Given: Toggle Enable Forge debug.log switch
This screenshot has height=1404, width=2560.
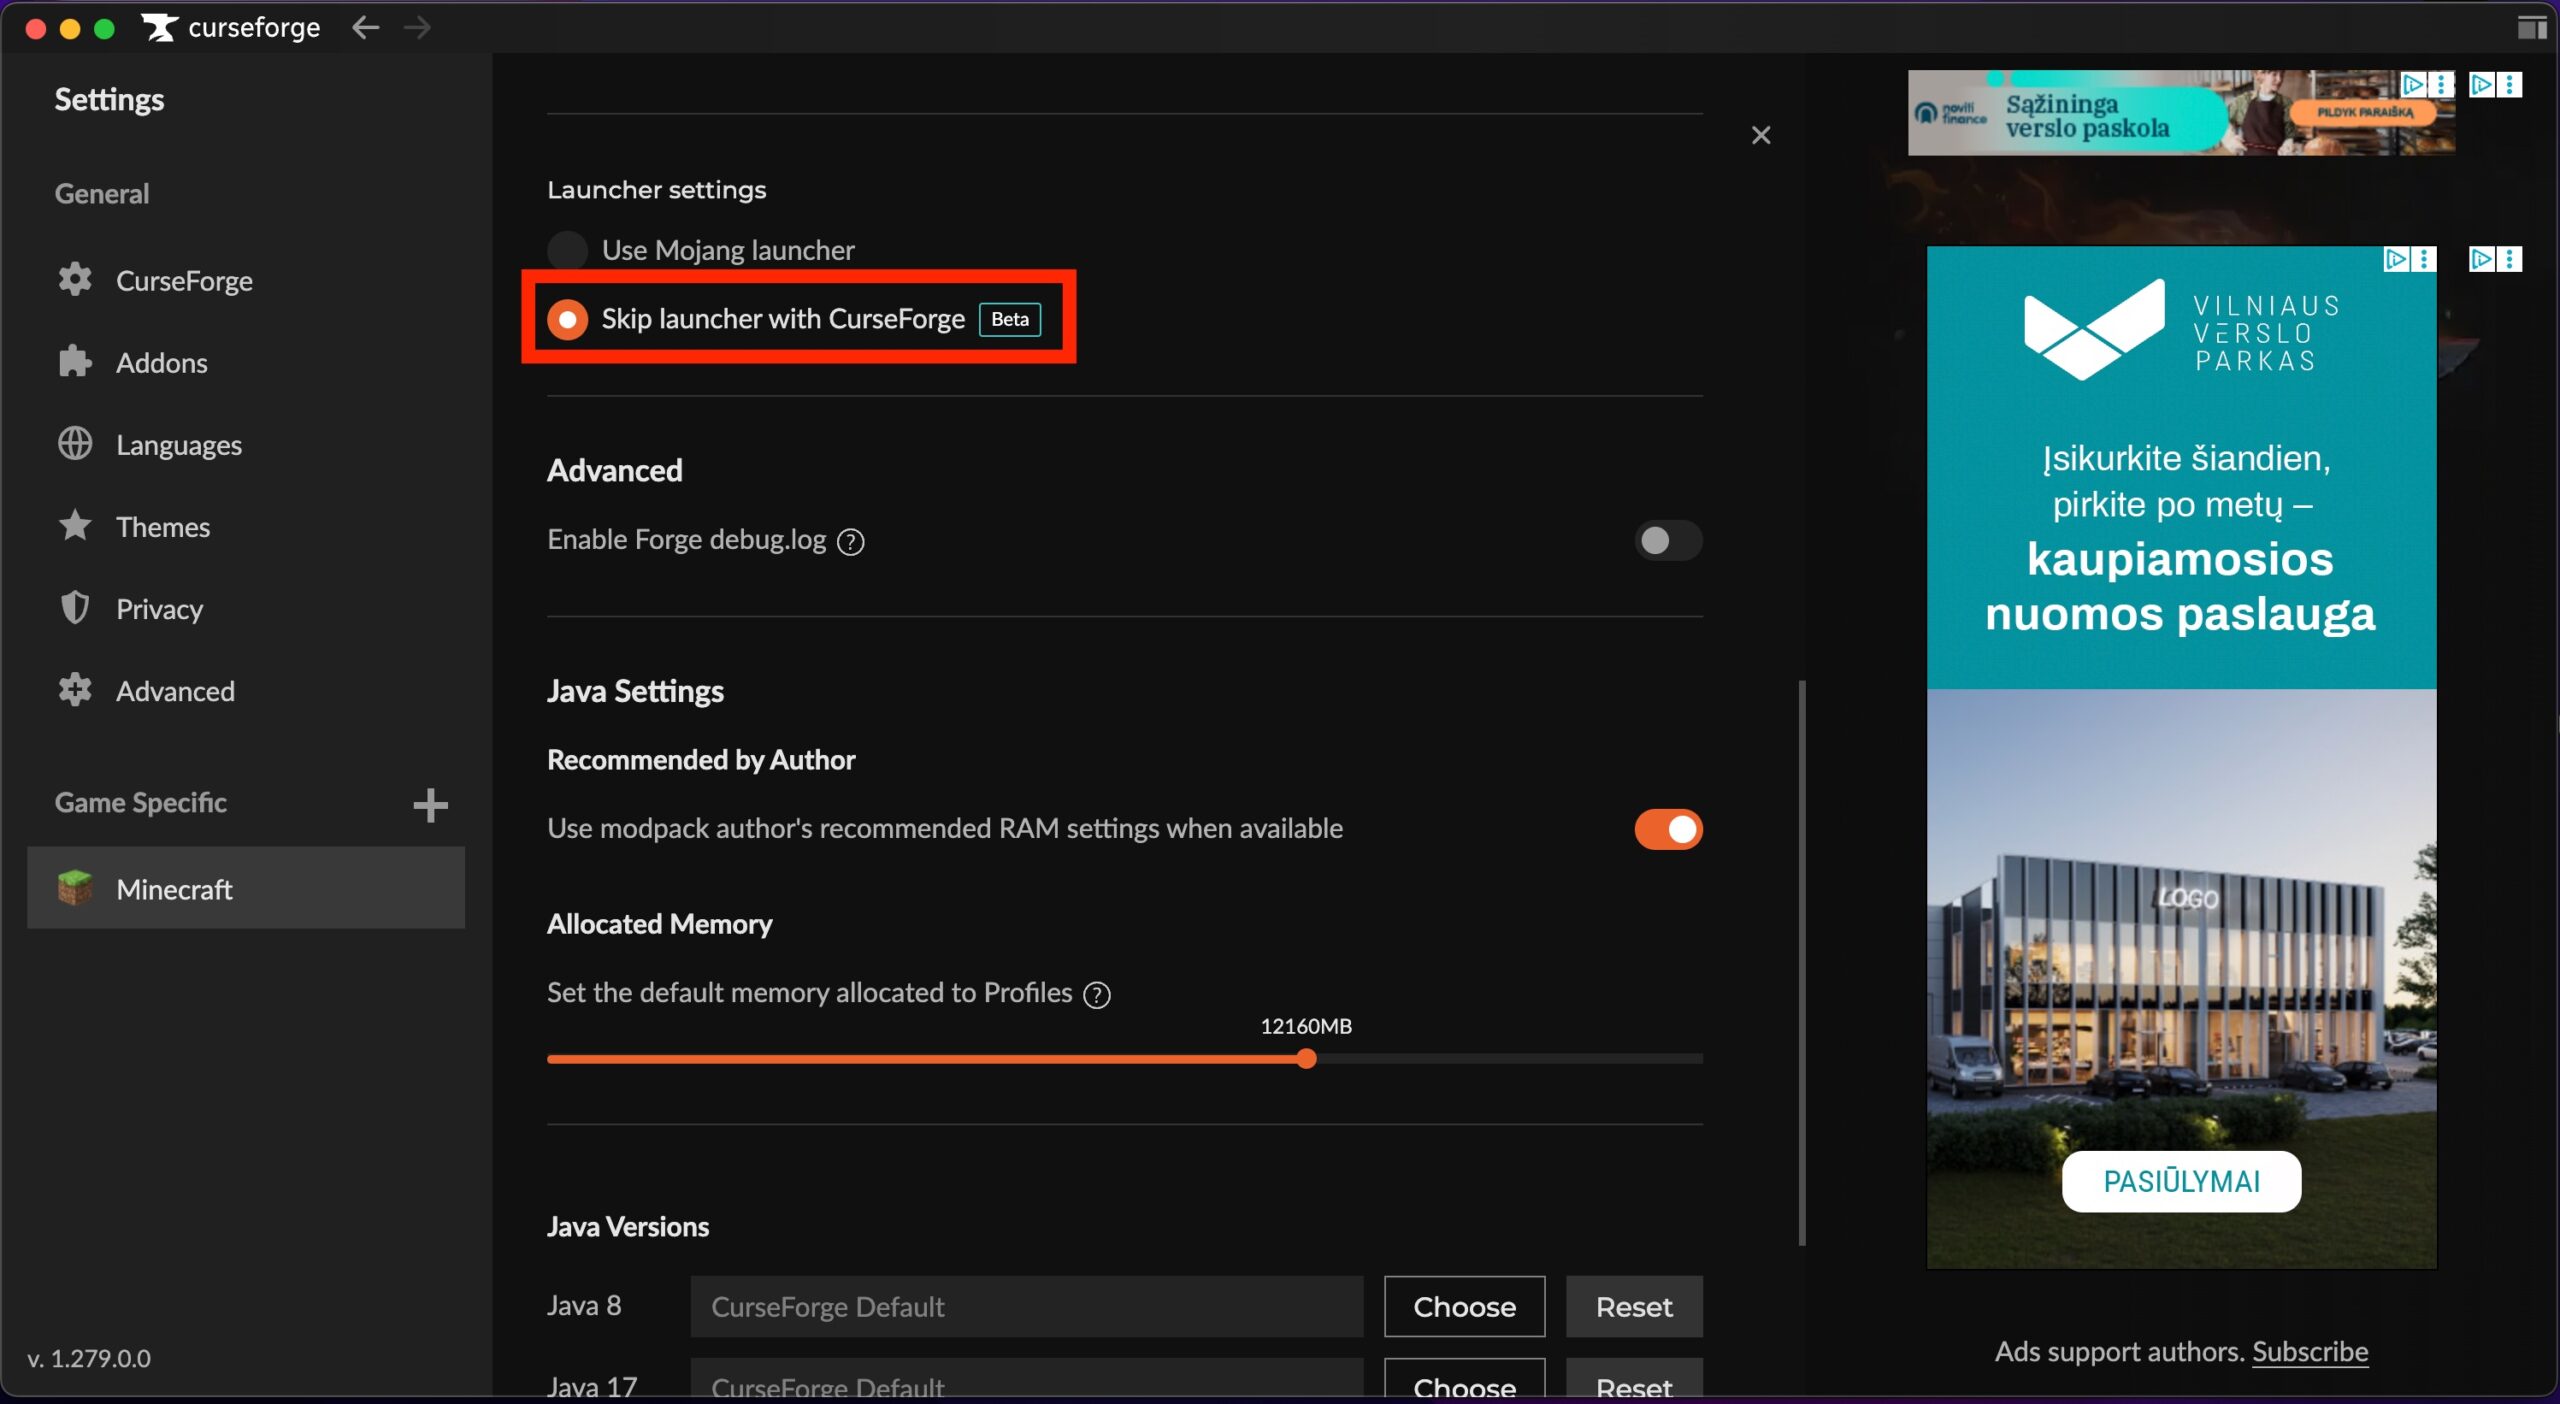Looking at the screenshot, I should pos(1668,540).
